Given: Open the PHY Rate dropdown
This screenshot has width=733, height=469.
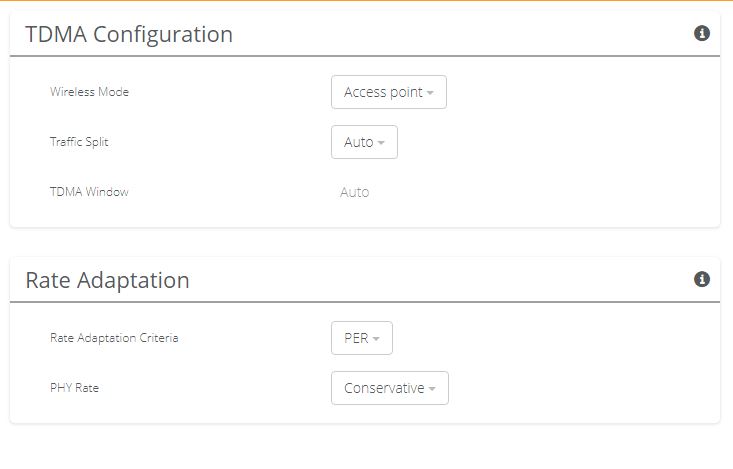Looking at the screenshot, I should pos(389,388).
